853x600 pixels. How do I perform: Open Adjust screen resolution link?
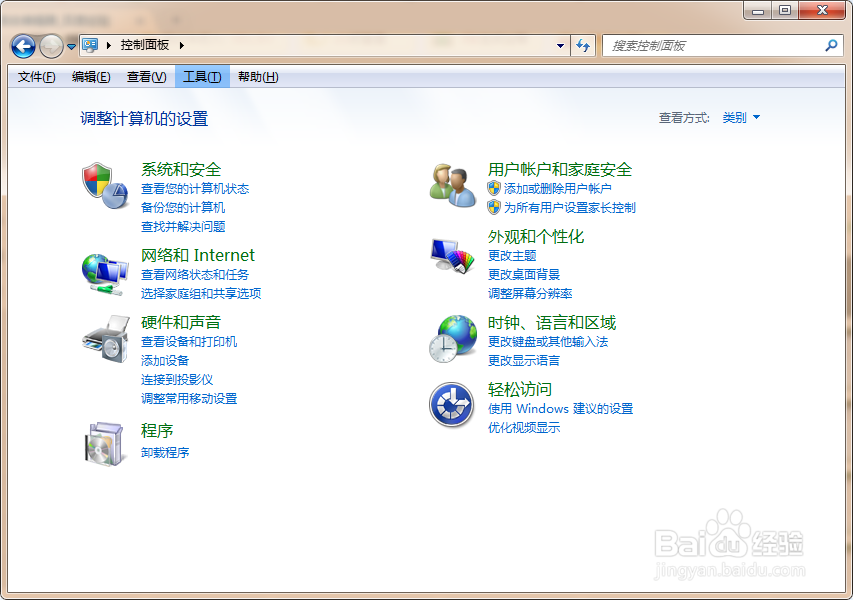528,294
